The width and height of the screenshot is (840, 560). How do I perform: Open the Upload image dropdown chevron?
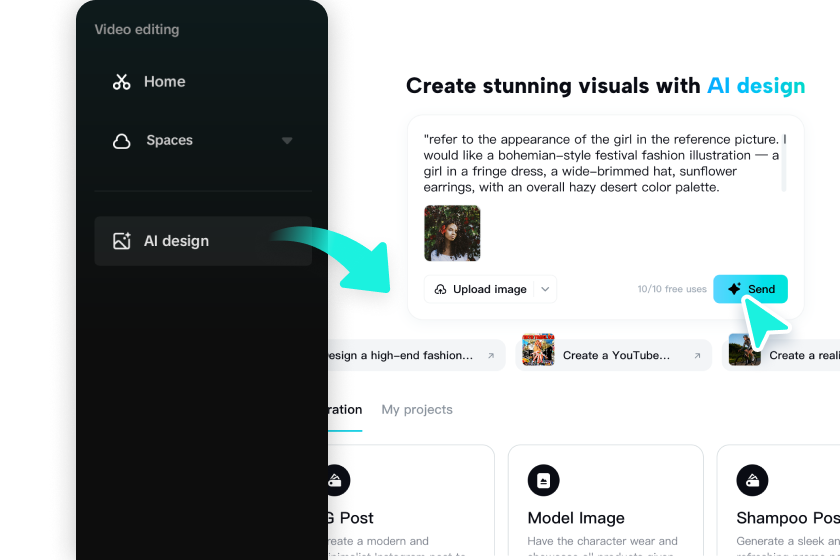(x=545, y=289)
